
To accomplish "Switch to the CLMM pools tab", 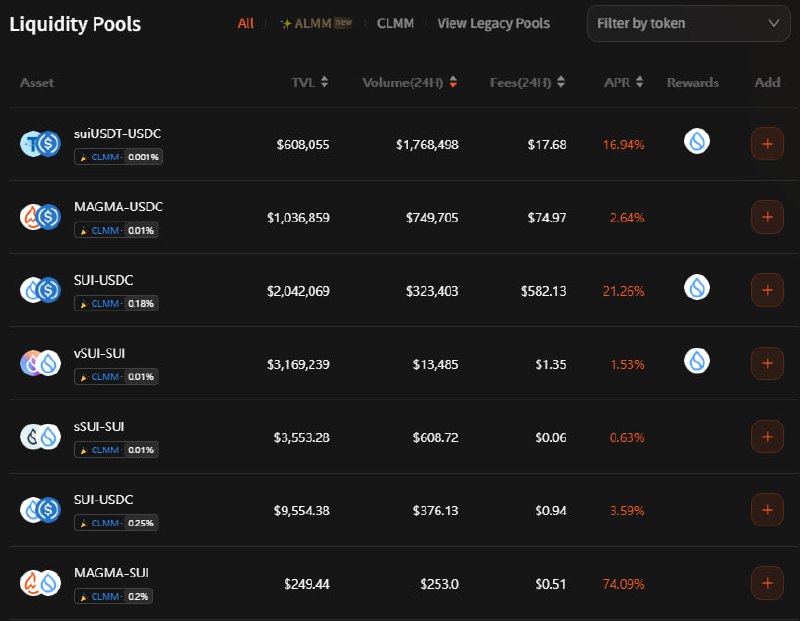I will coord(395,23).
